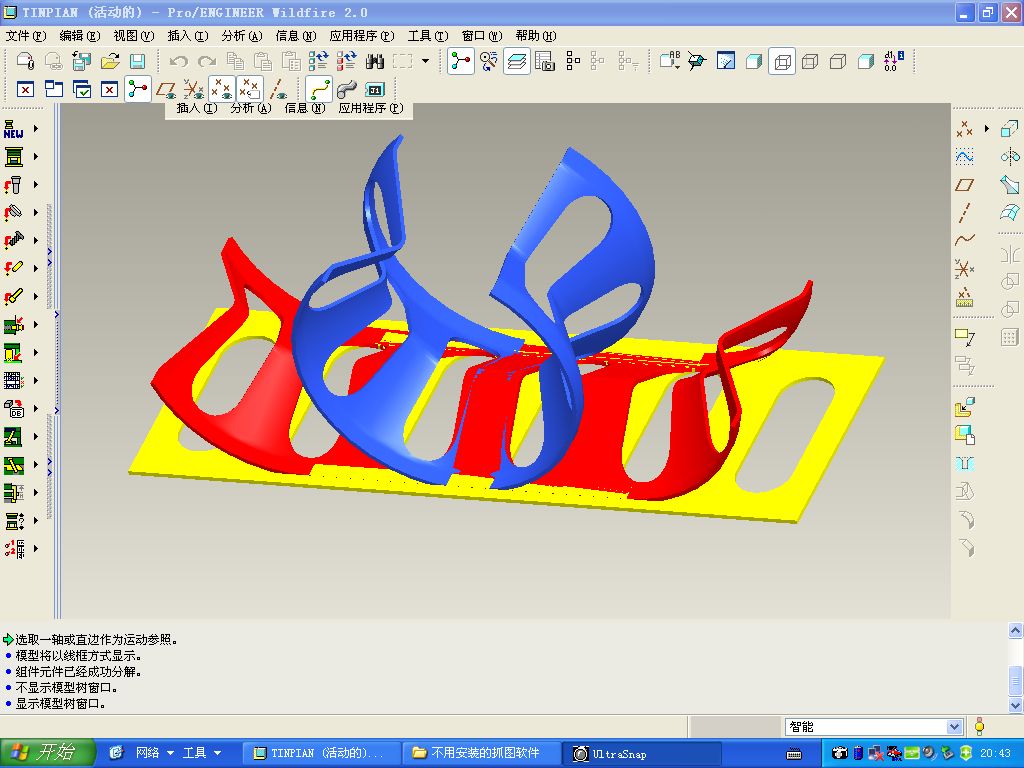Switch to UltraSnap taskbar button

[640, 753]
